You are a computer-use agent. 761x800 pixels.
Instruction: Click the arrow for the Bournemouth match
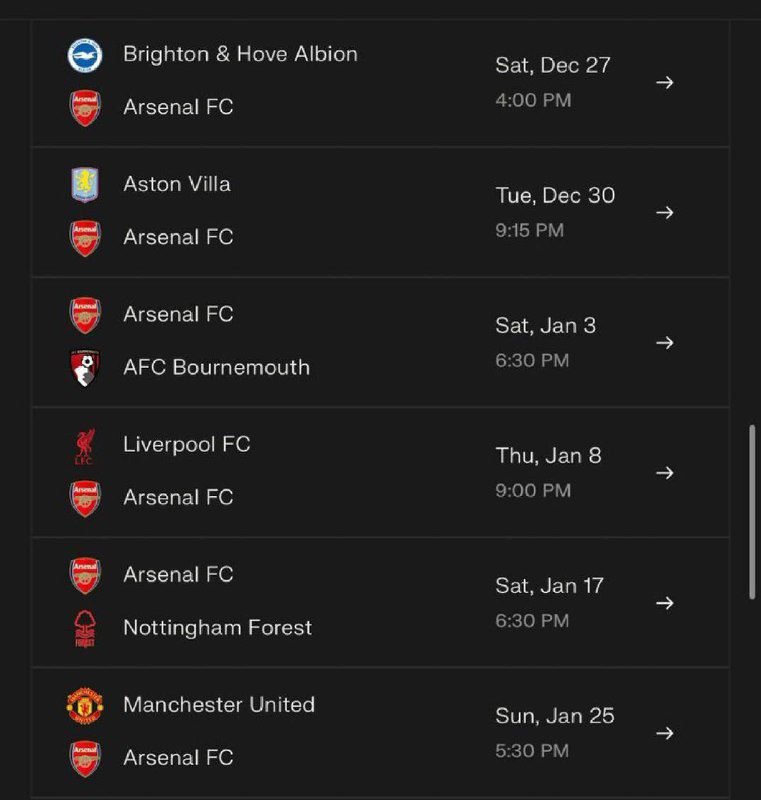pos(664,342)
